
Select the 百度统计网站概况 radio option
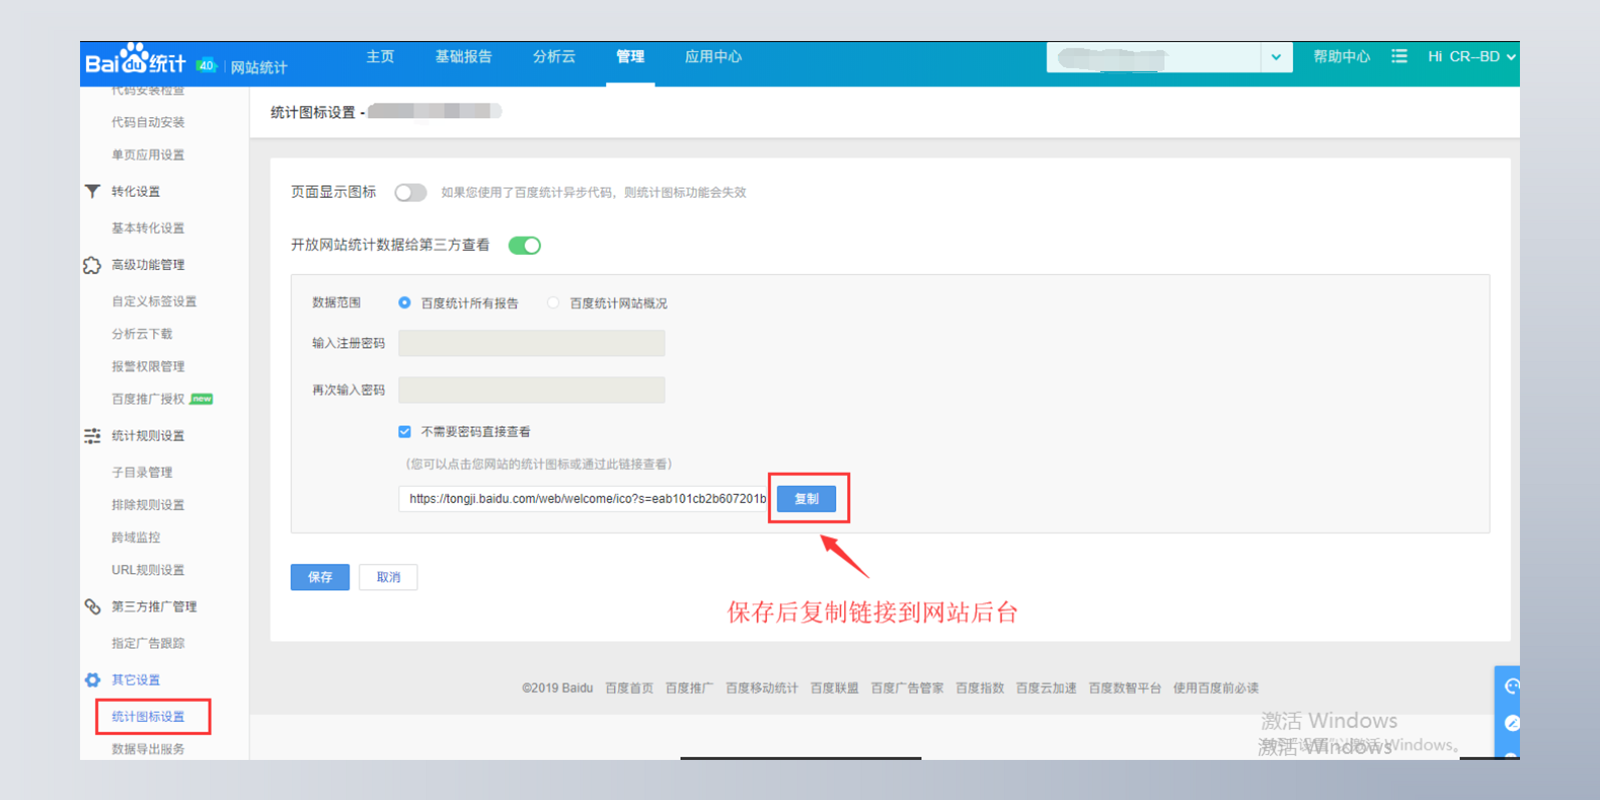[553, 303]
